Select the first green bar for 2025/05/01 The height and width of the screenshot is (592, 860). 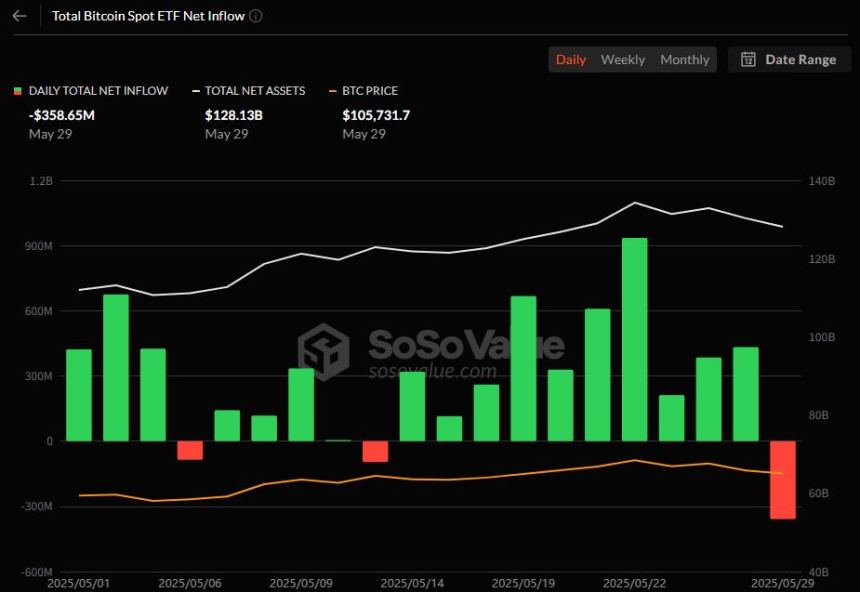click(x=79, y=395)
